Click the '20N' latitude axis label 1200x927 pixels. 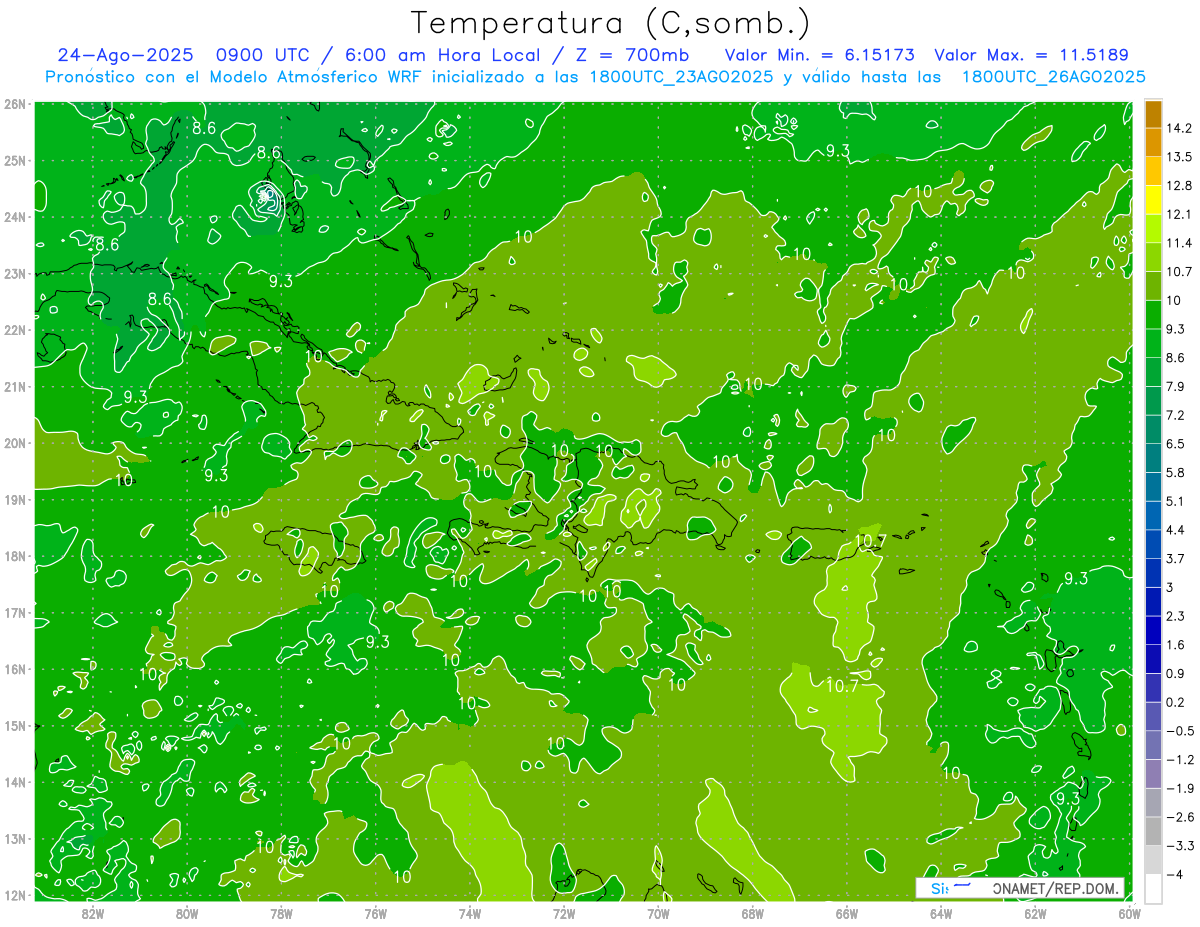(14, 442)
